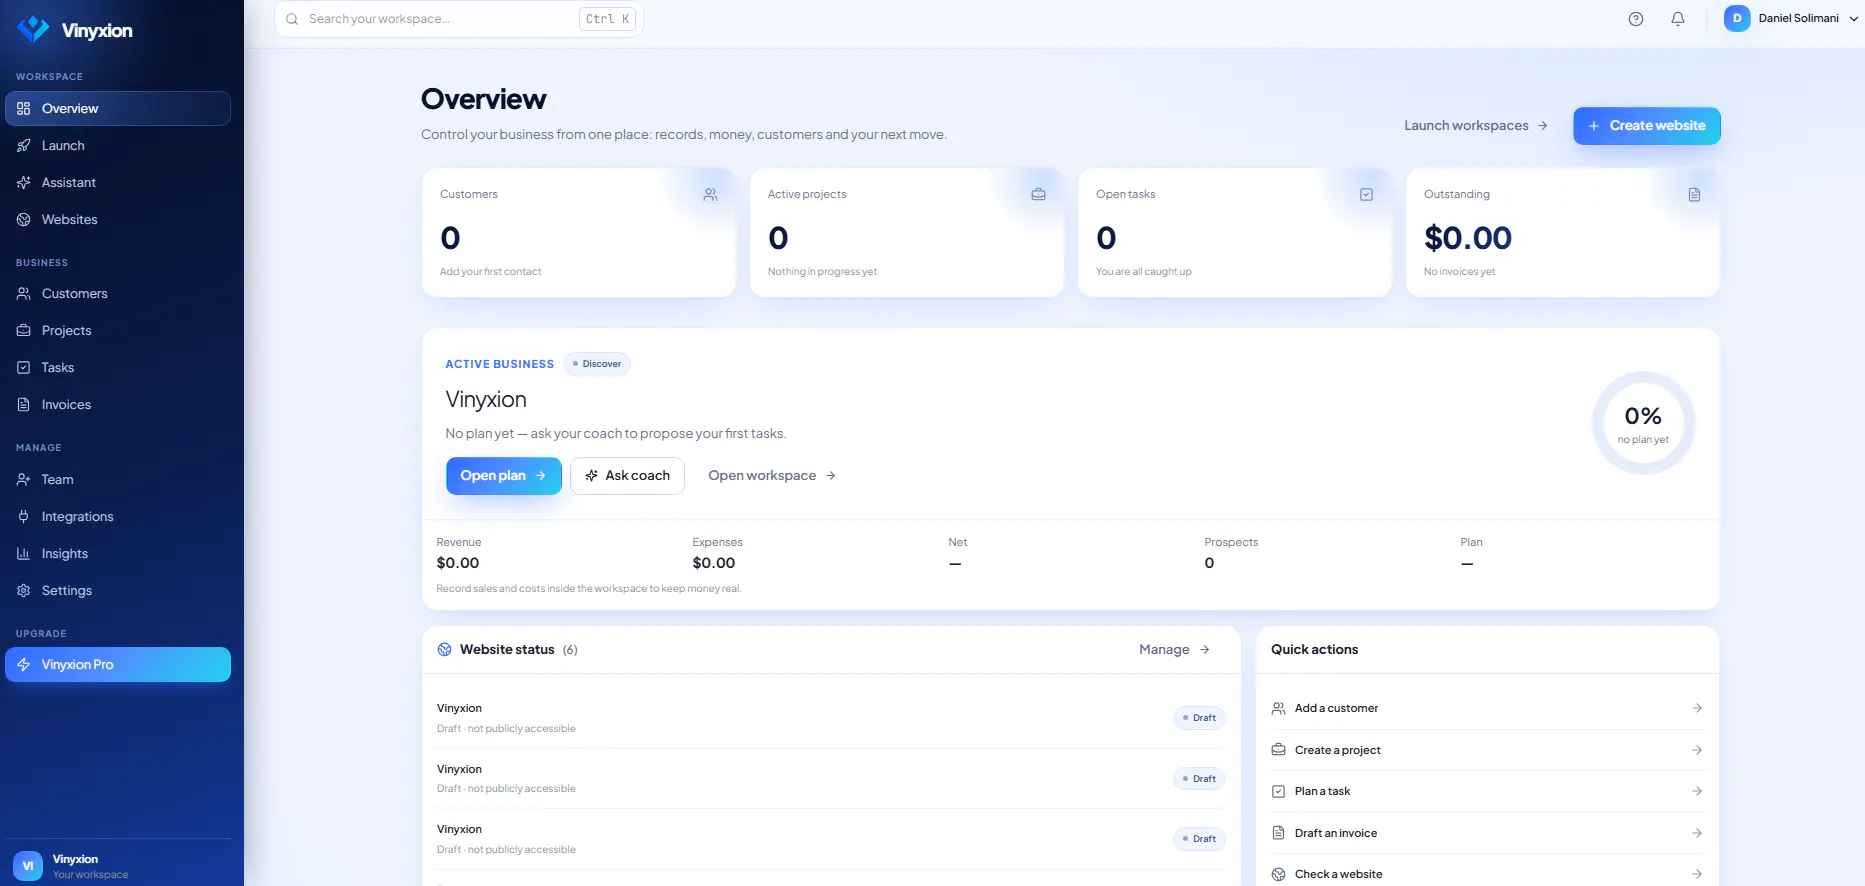Click the Create website button
Screen dimensions: 1865x886
click(x=1647, y=126)
